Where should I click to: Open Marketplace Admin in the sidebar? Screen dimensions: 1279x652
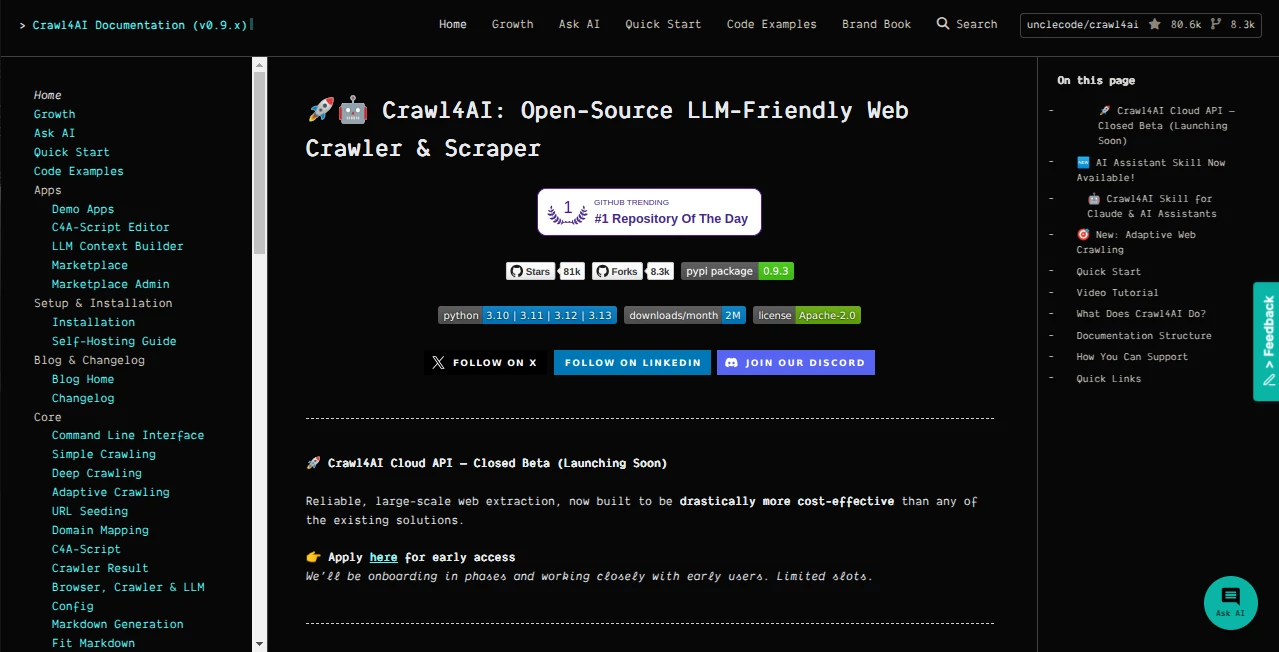(111, 284)
